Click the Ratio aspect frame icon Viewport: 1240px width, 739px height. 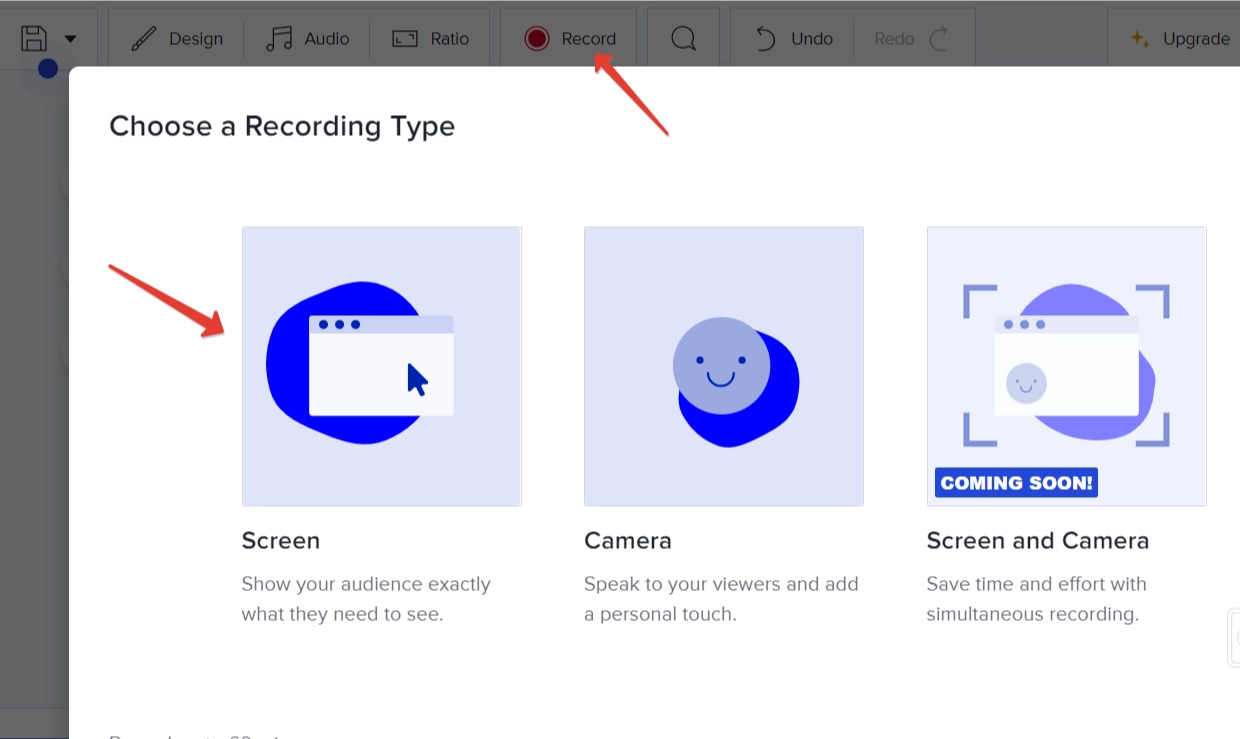405,39
